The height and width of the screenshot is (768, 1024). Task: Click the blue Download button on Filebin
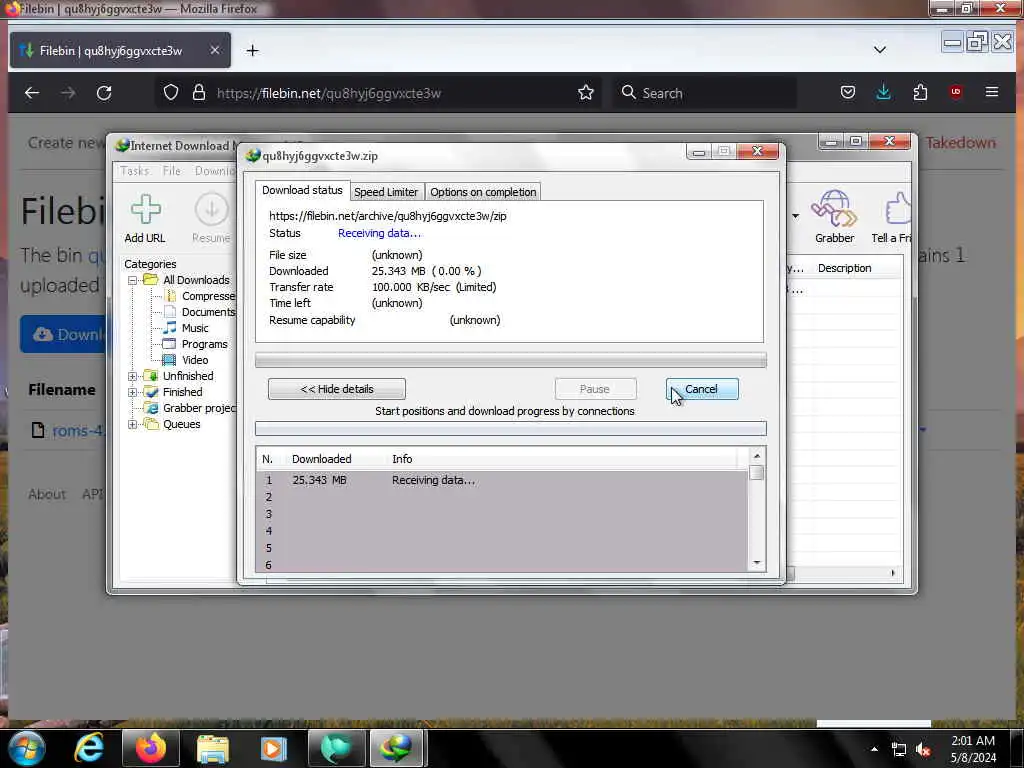tap(63, 334)
